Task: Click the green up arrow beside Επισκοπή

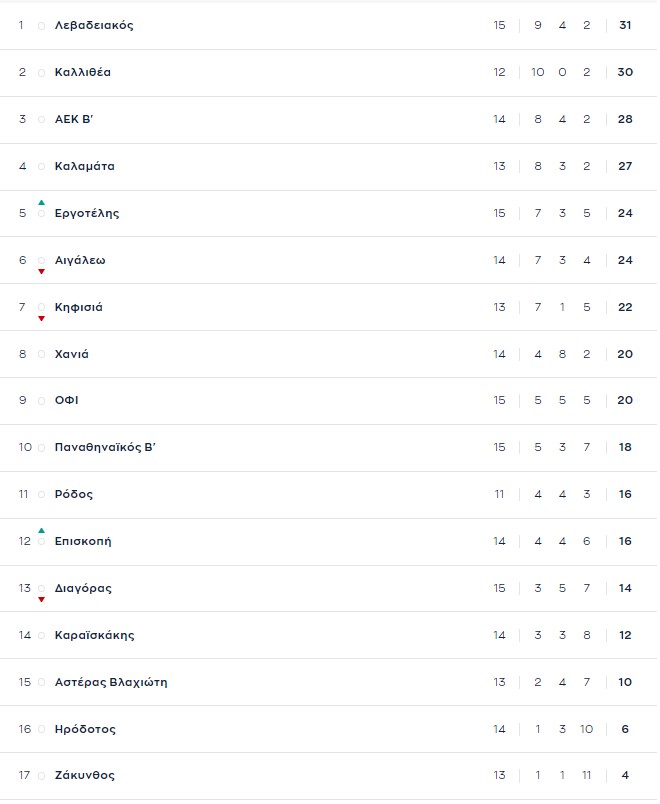Action: coord(42,531)
